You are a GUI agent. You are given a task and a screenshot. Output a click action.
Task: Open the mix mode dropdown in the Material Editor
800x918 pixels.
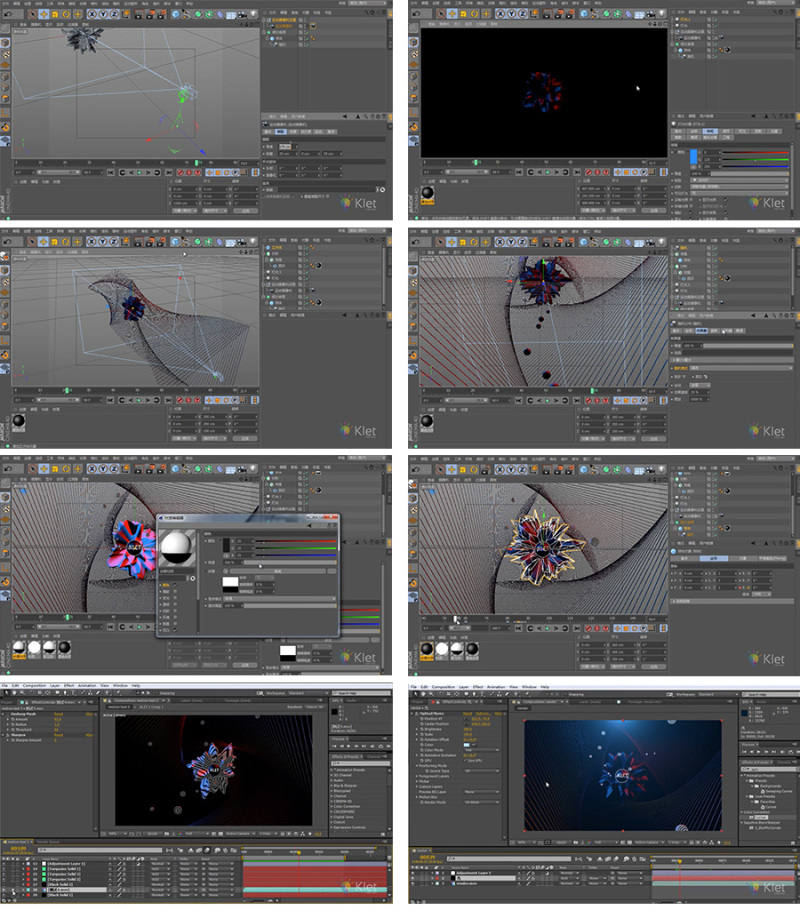(280, 599)
